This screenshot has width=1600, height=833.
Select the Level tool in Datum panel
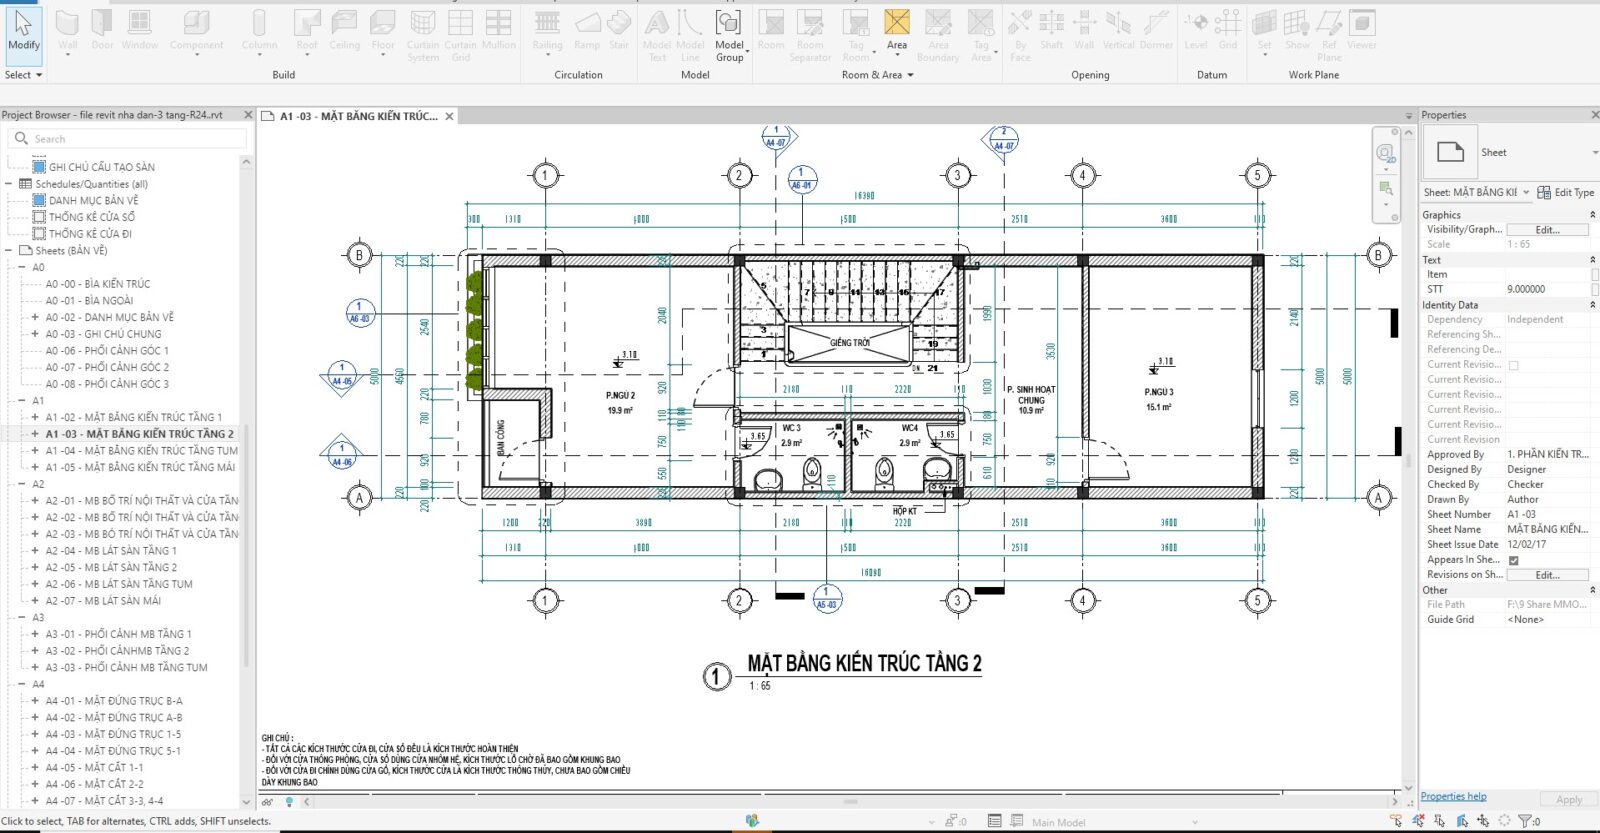click(x=1196, y=31)
